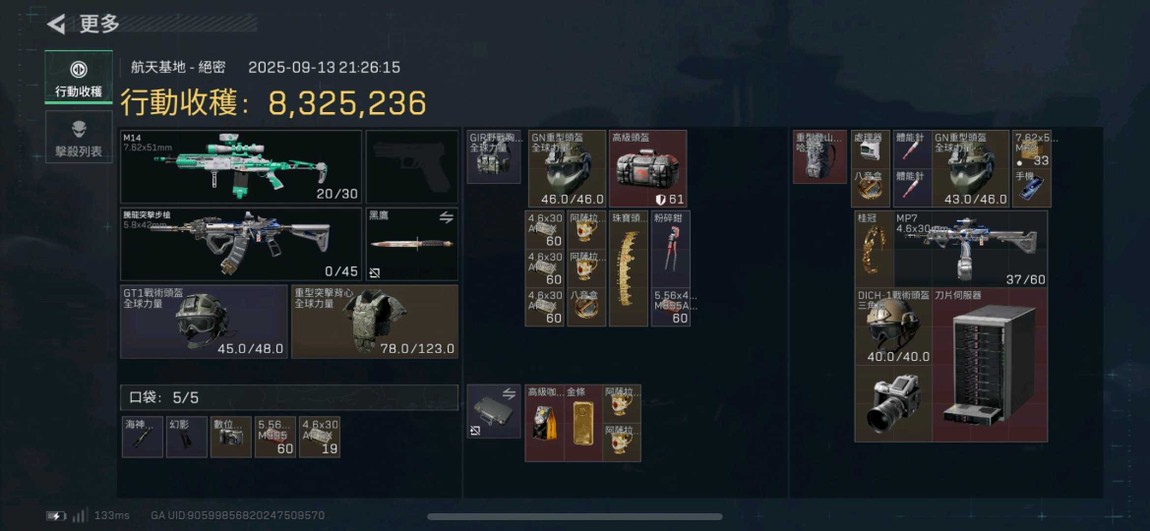Select the M14 rifle slot
Image resolution: width=1150 pixels, height=531 pixels.
pyautogui.click(x=241, y=167)
